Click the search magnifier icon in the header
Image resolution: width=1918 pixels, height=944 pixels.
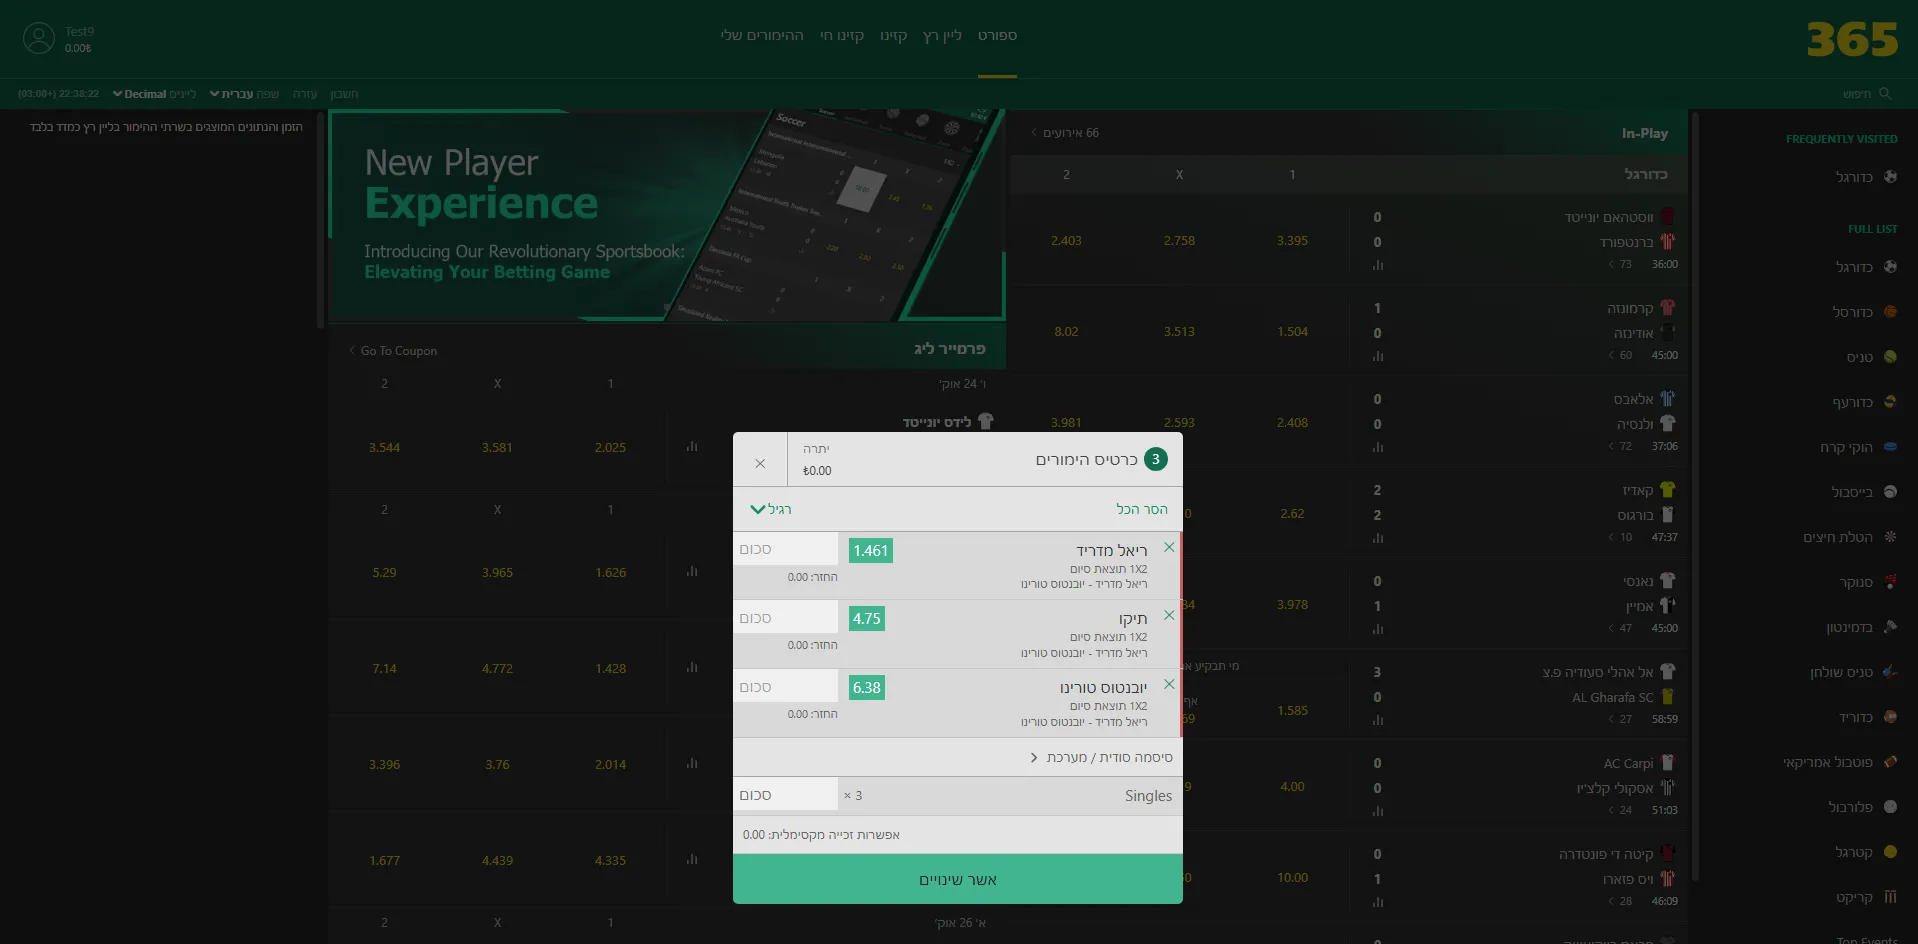pyautogui.click(x=1884, y=93)
